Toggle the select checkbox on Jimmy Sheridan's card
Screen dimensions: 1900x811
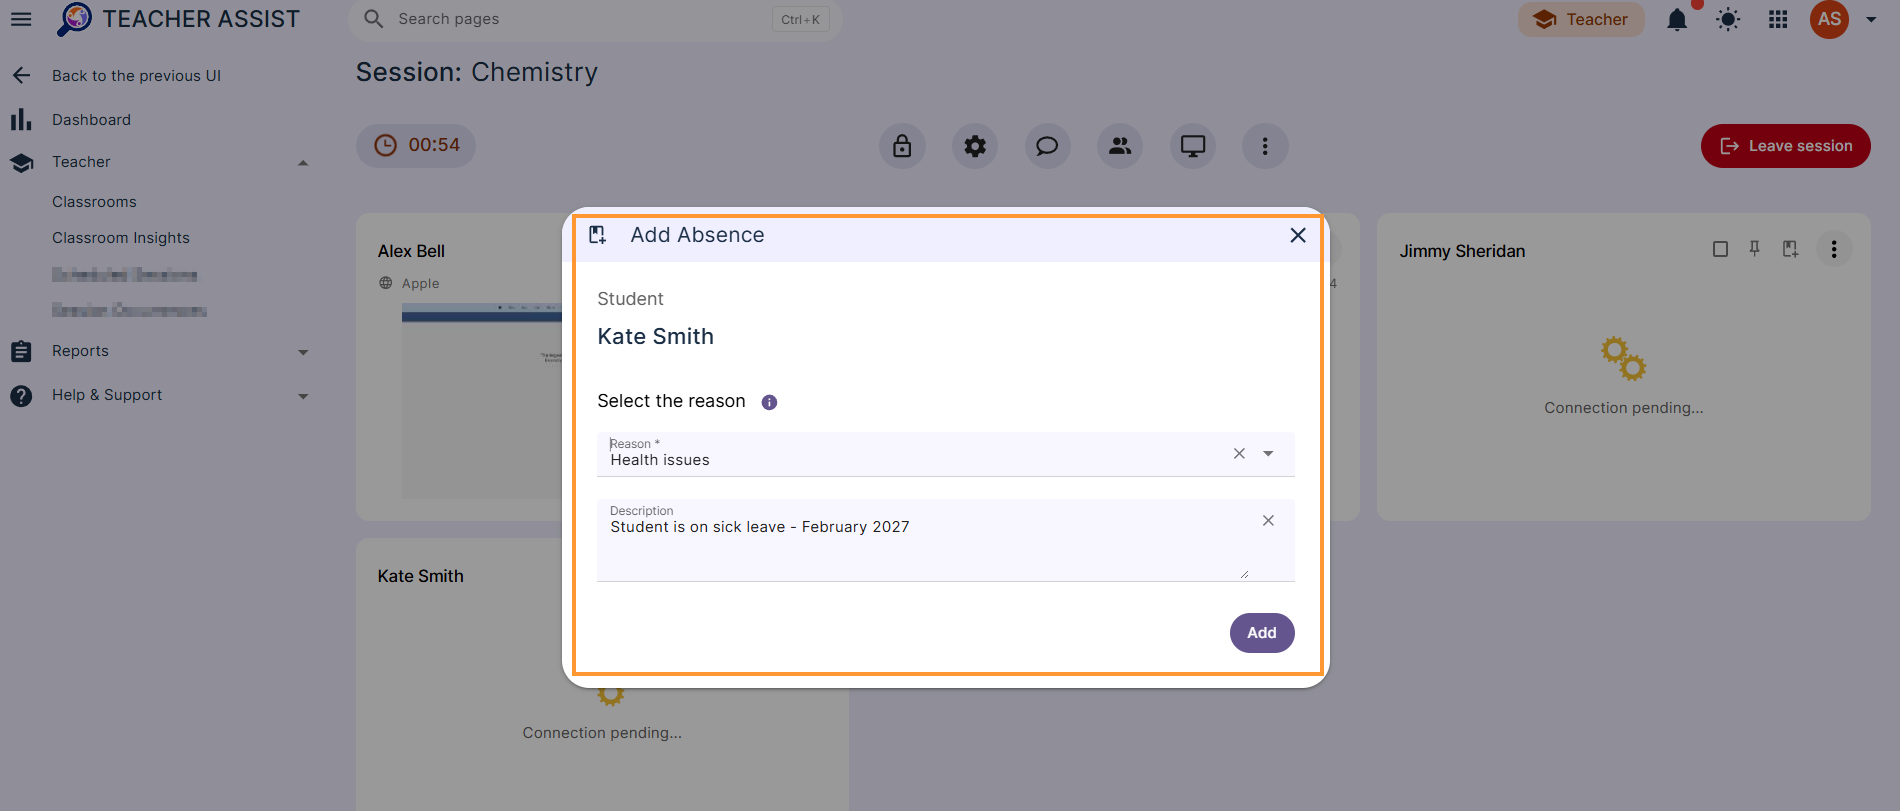[1720, 249]
